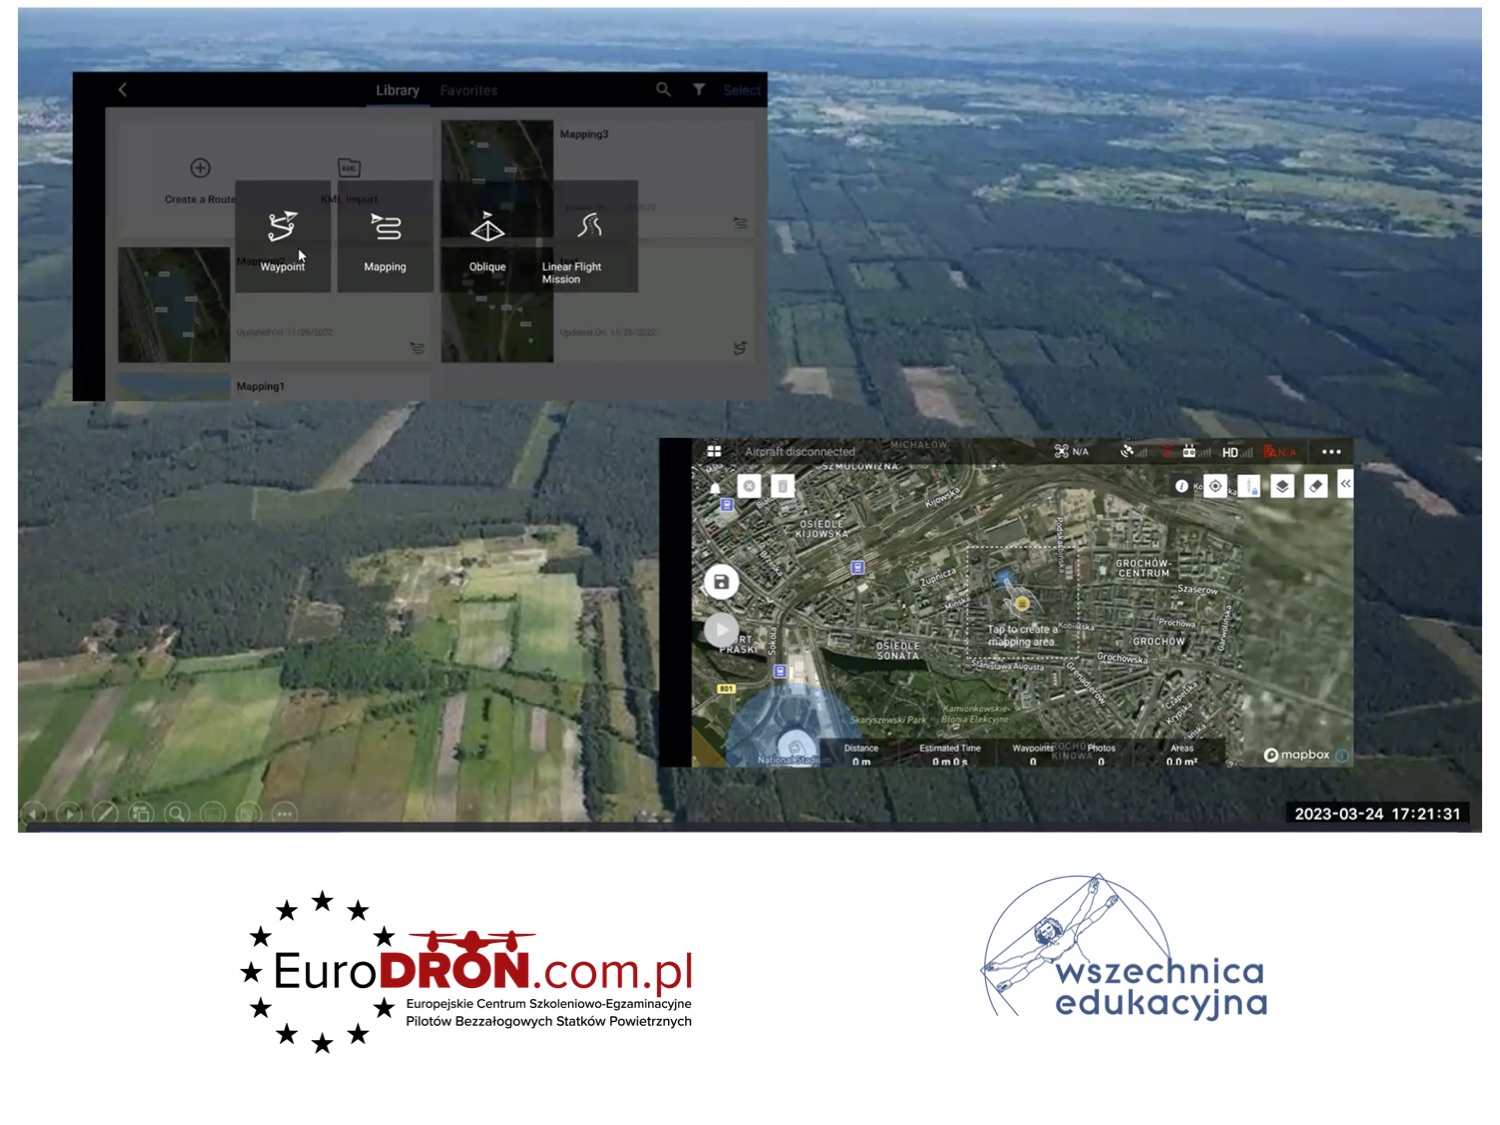Go to previous slide arrow control
1500x1125 pixels.
(34, 814)
